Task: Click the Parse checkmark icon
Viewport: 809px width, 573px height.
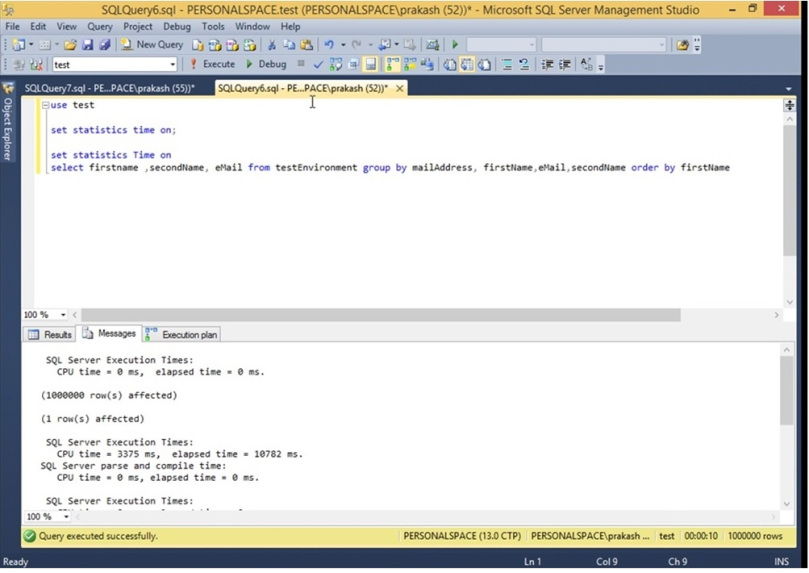Action: click(318, 64)
